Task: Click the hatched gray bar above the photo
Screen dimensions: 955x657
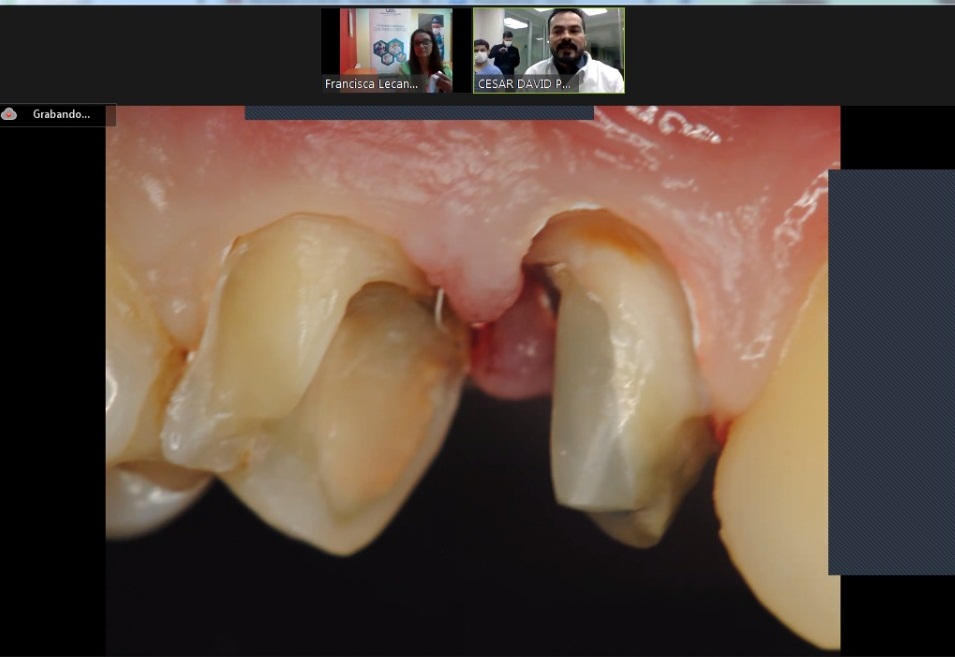Action: [x=418, y=113]
